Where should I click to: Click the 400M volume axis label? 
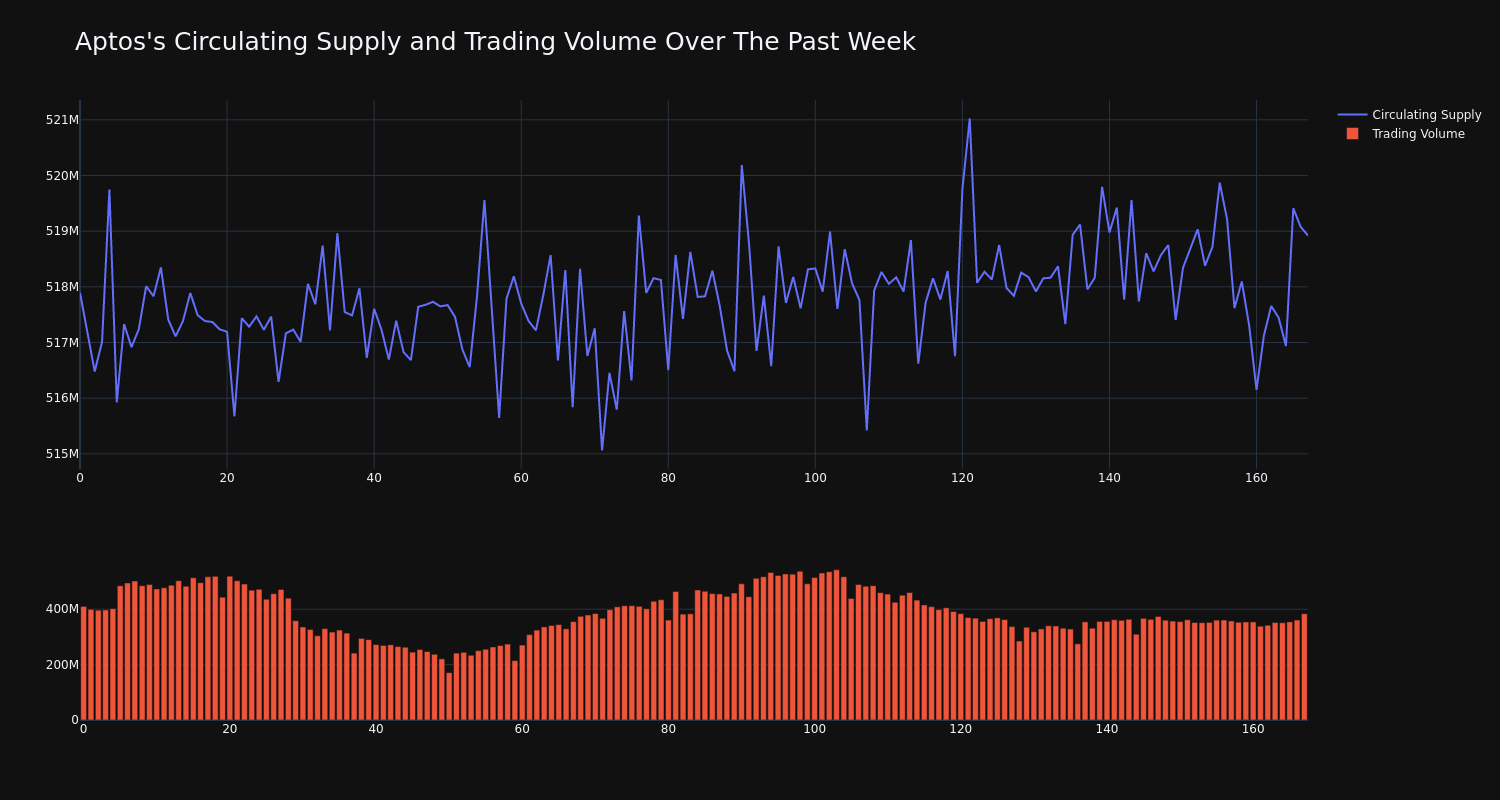click(62, 609)
